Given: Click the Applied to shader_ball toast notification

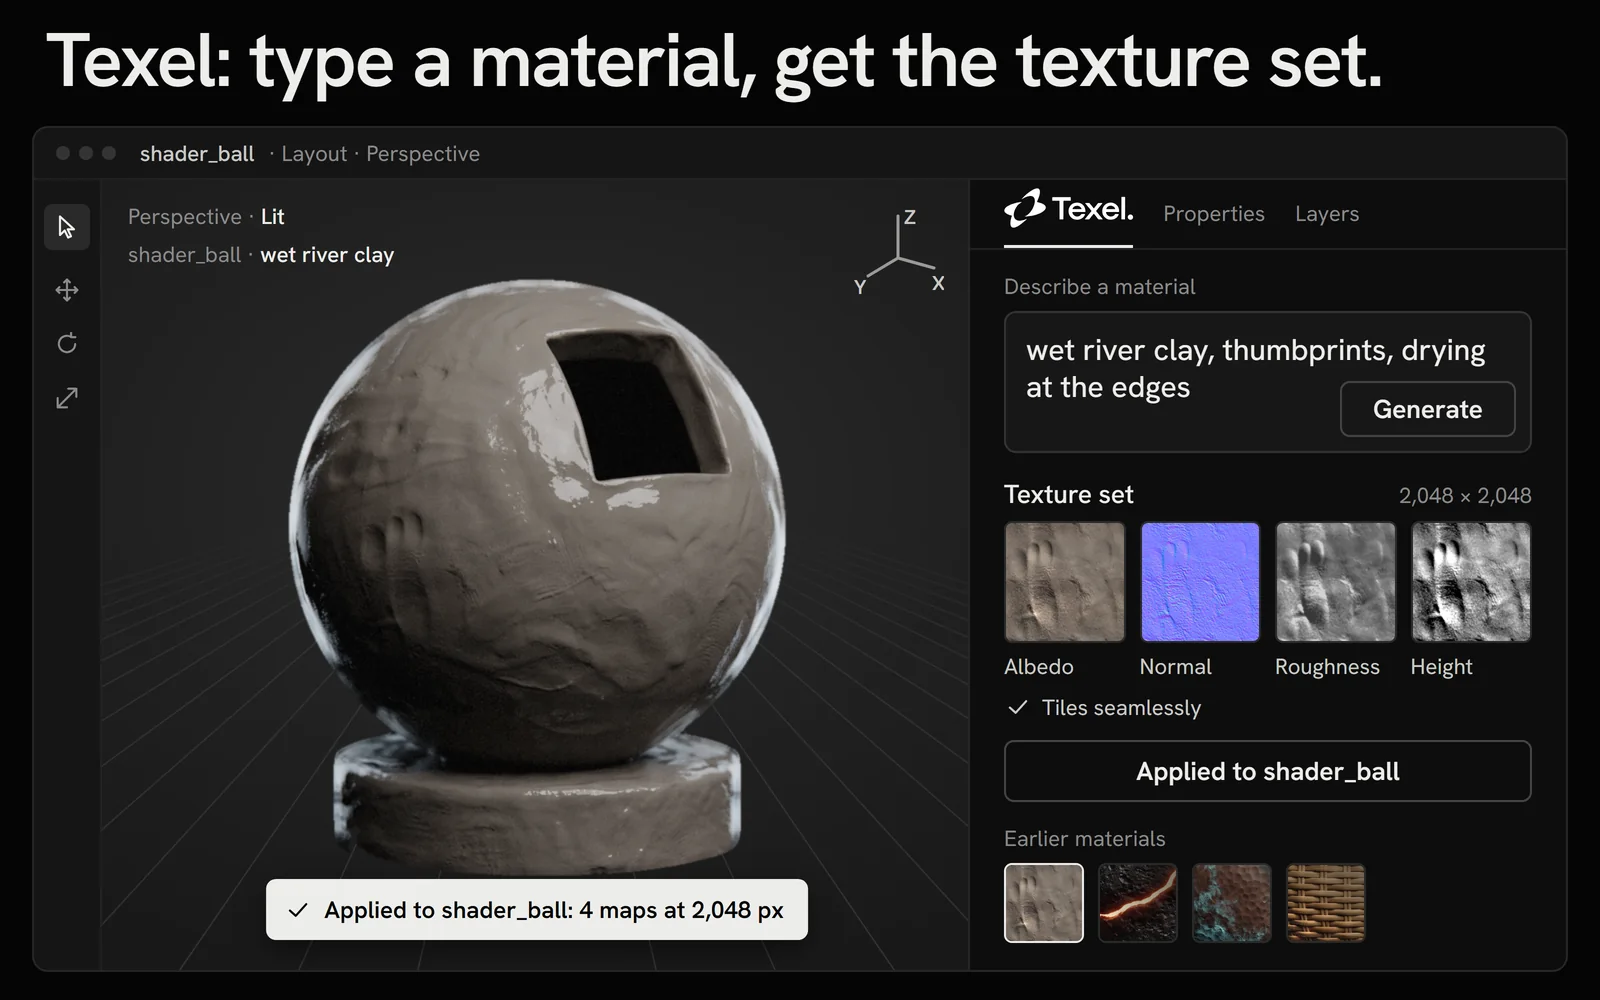Looking at the screenshot, I should tap(537, 910).
